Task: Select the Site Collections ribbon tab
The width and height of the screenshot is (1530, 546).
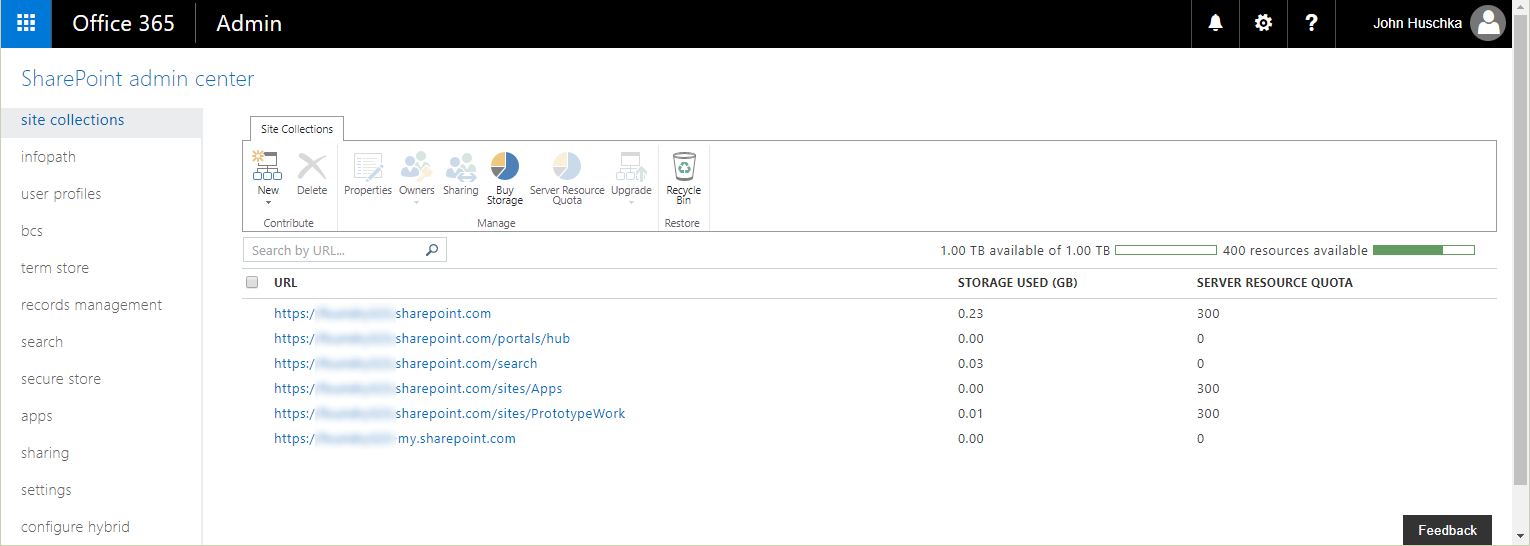Action: coord(297,129)
